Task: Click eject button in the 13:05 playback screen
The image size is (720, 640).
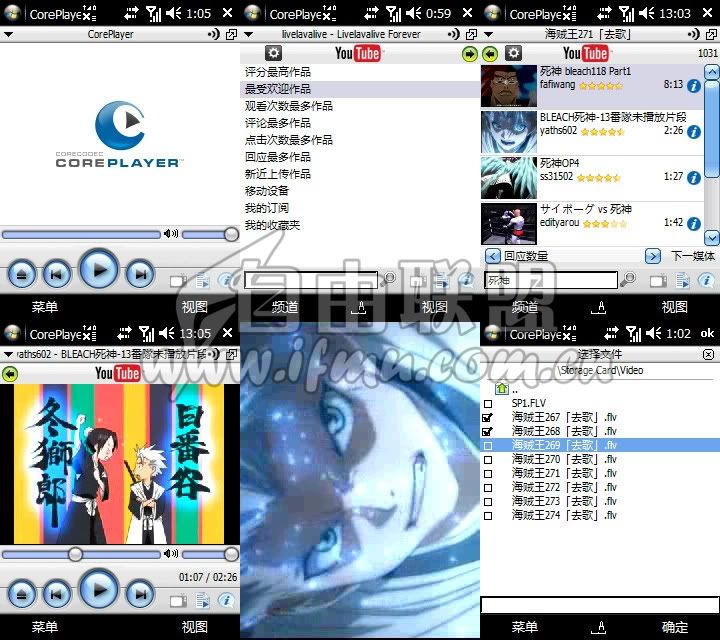Action: click(x=22, y=594)
